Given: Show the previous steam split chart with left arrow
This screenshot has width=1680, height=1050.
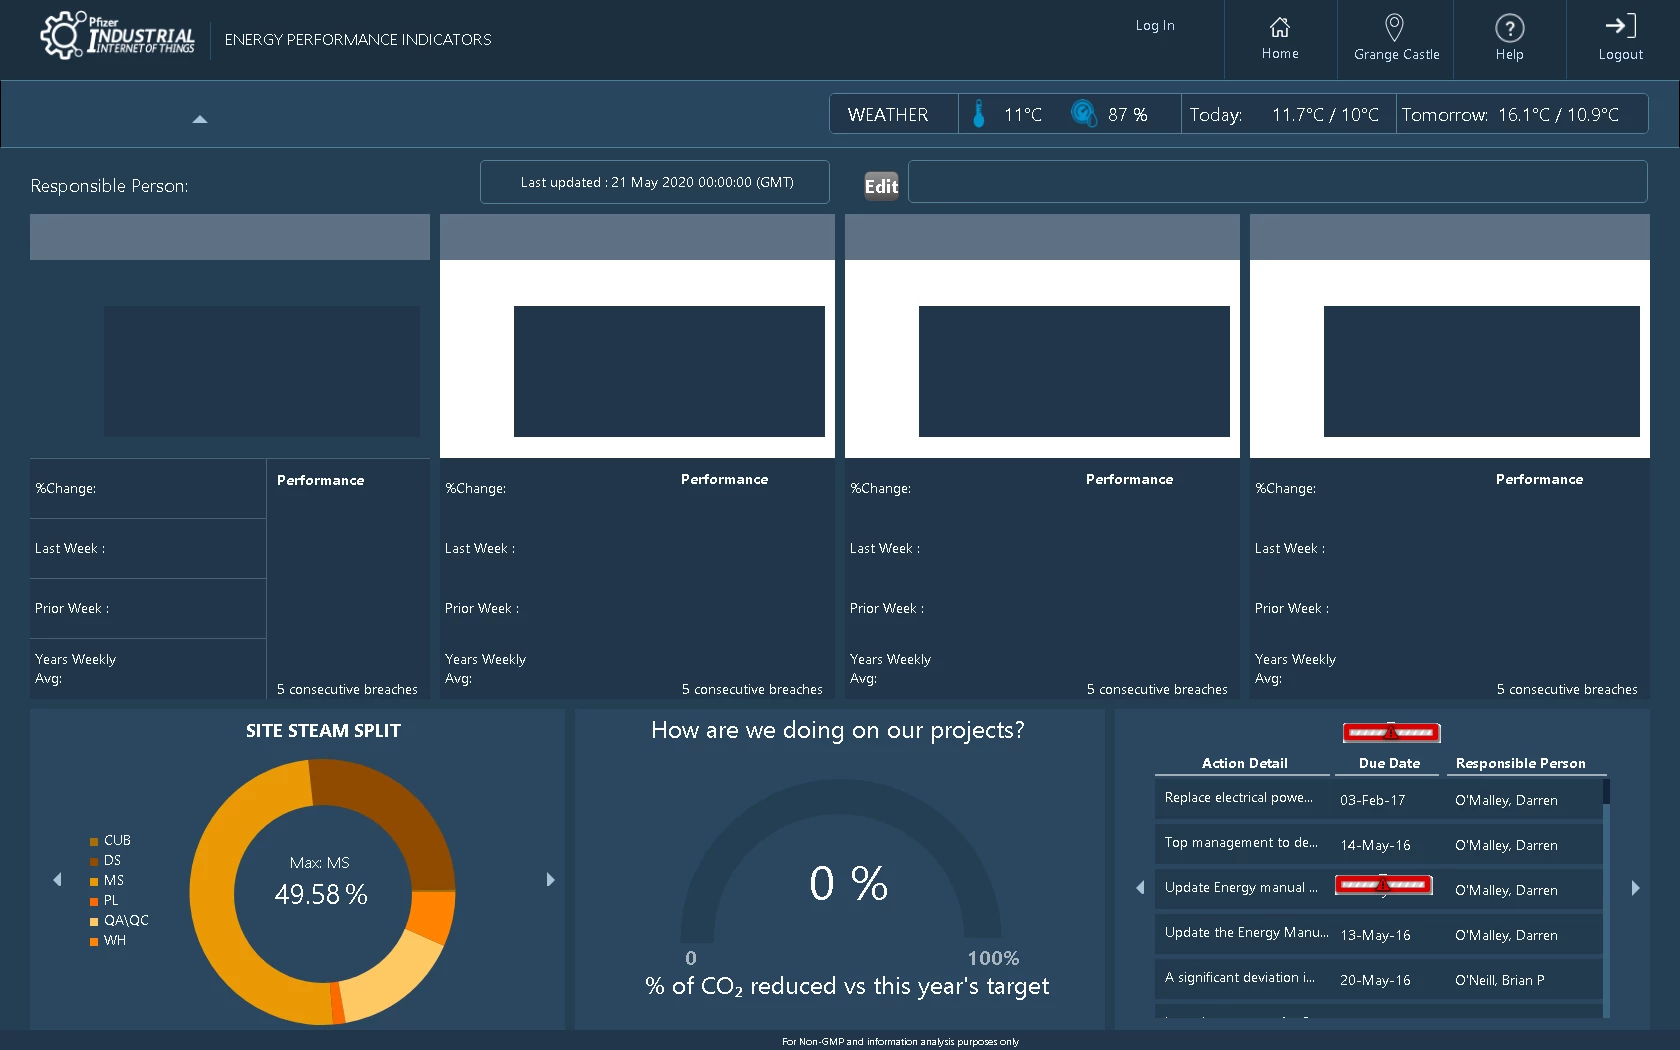Looking at the screenshot, I should [57, 880].
